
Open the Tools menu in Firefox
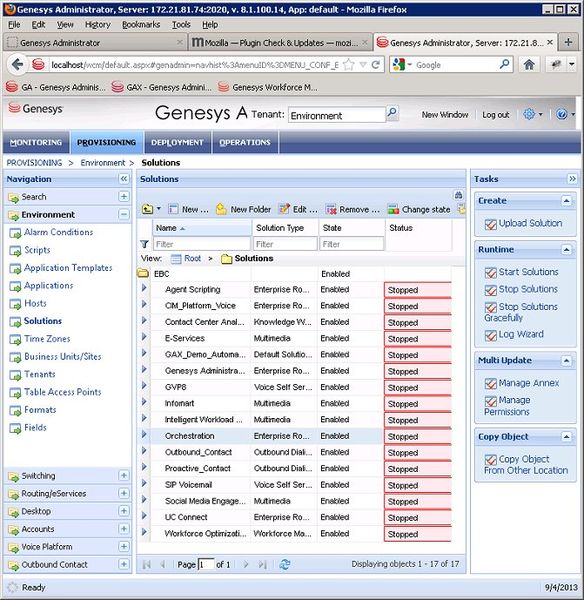(181, 24)
